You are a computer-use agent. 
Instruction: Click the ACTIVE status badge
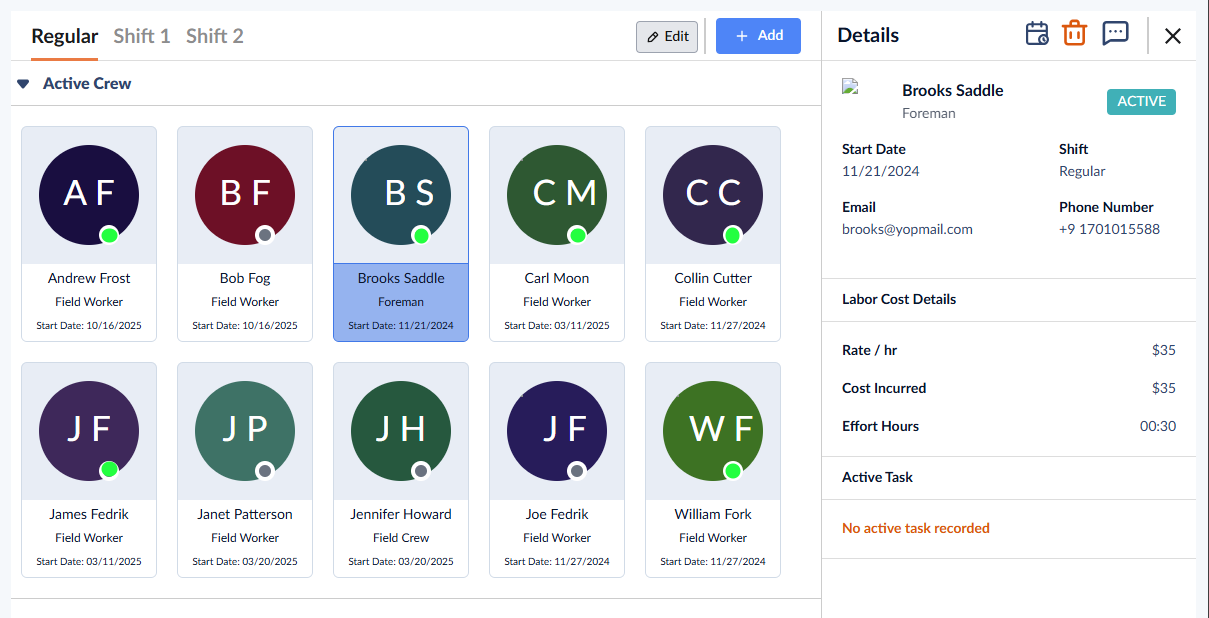tap(1141, 101)
